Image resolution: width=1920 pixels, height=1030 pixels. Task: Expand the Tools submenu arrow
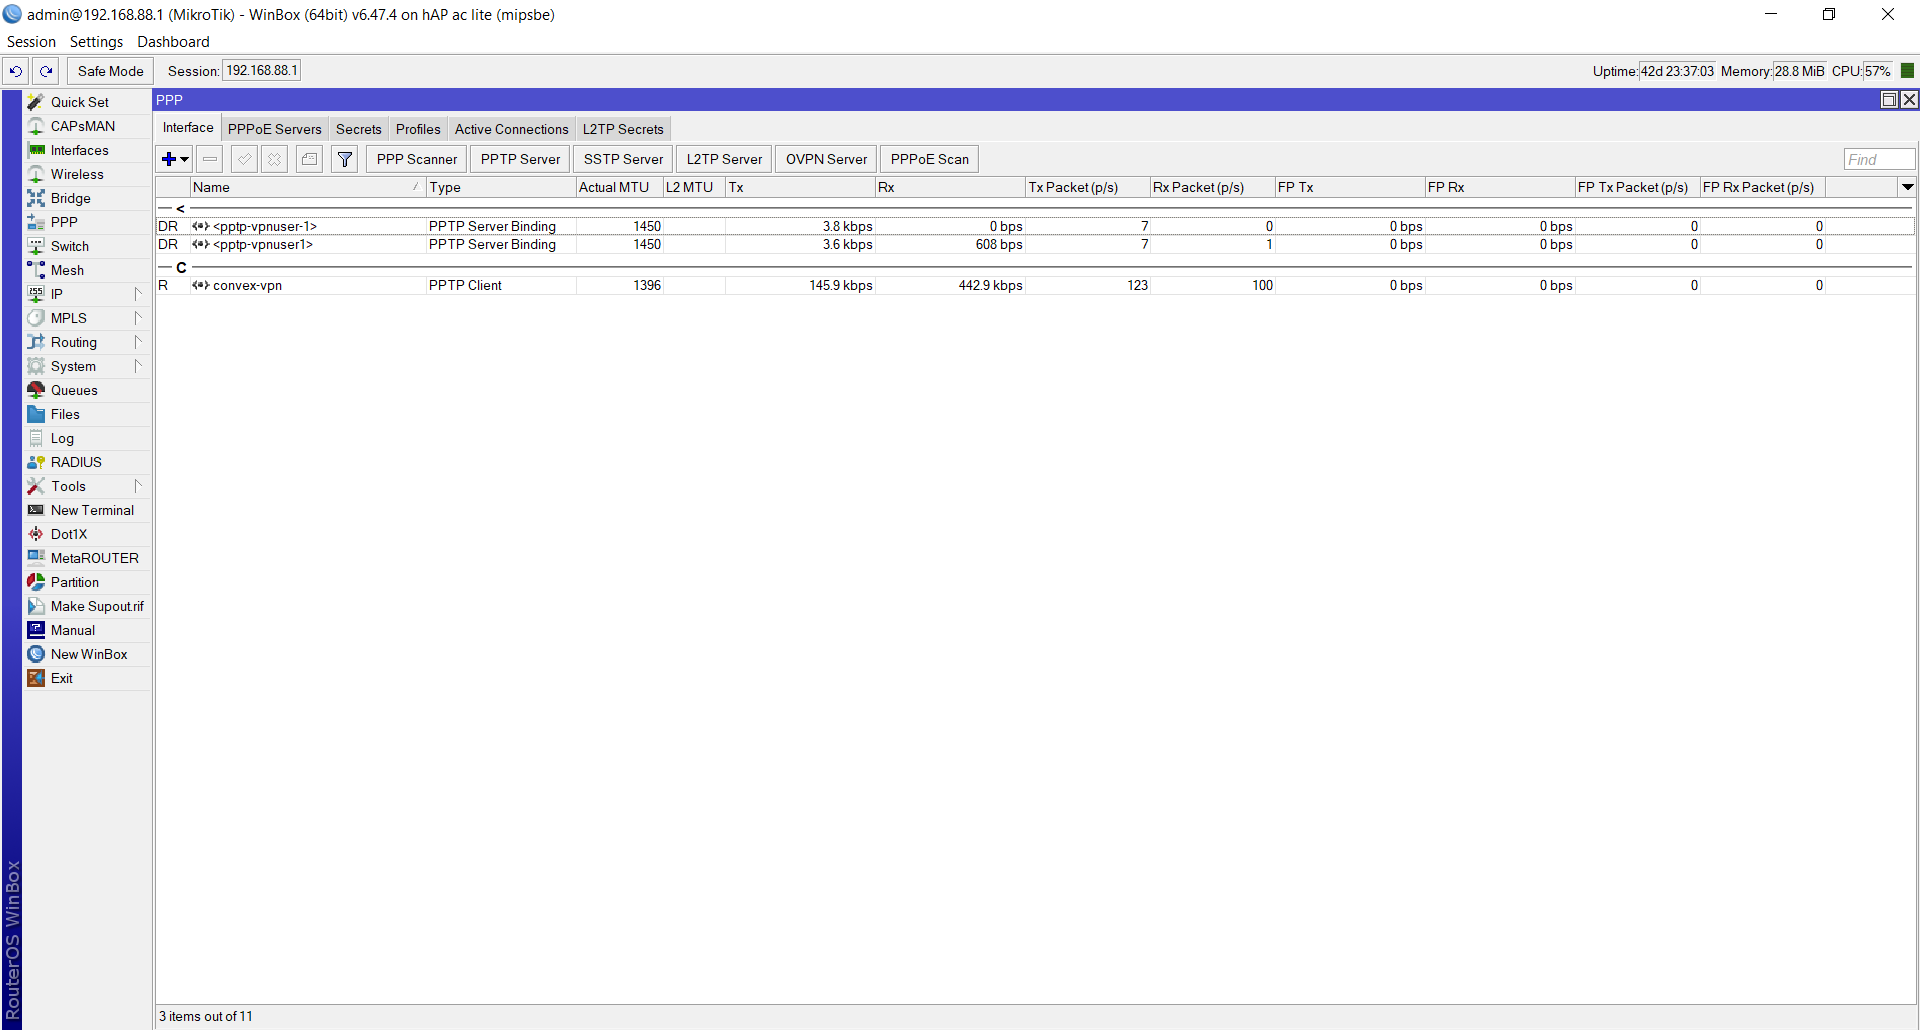tap(138, 486)
